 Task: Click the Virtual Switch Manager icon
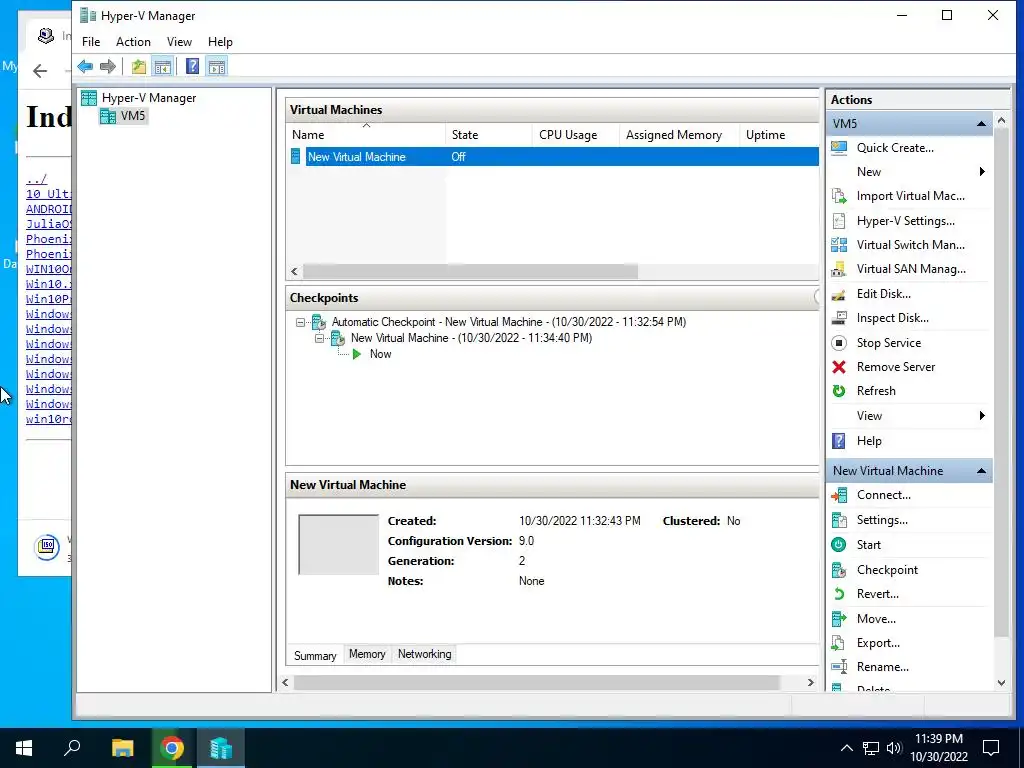(839, 245)
